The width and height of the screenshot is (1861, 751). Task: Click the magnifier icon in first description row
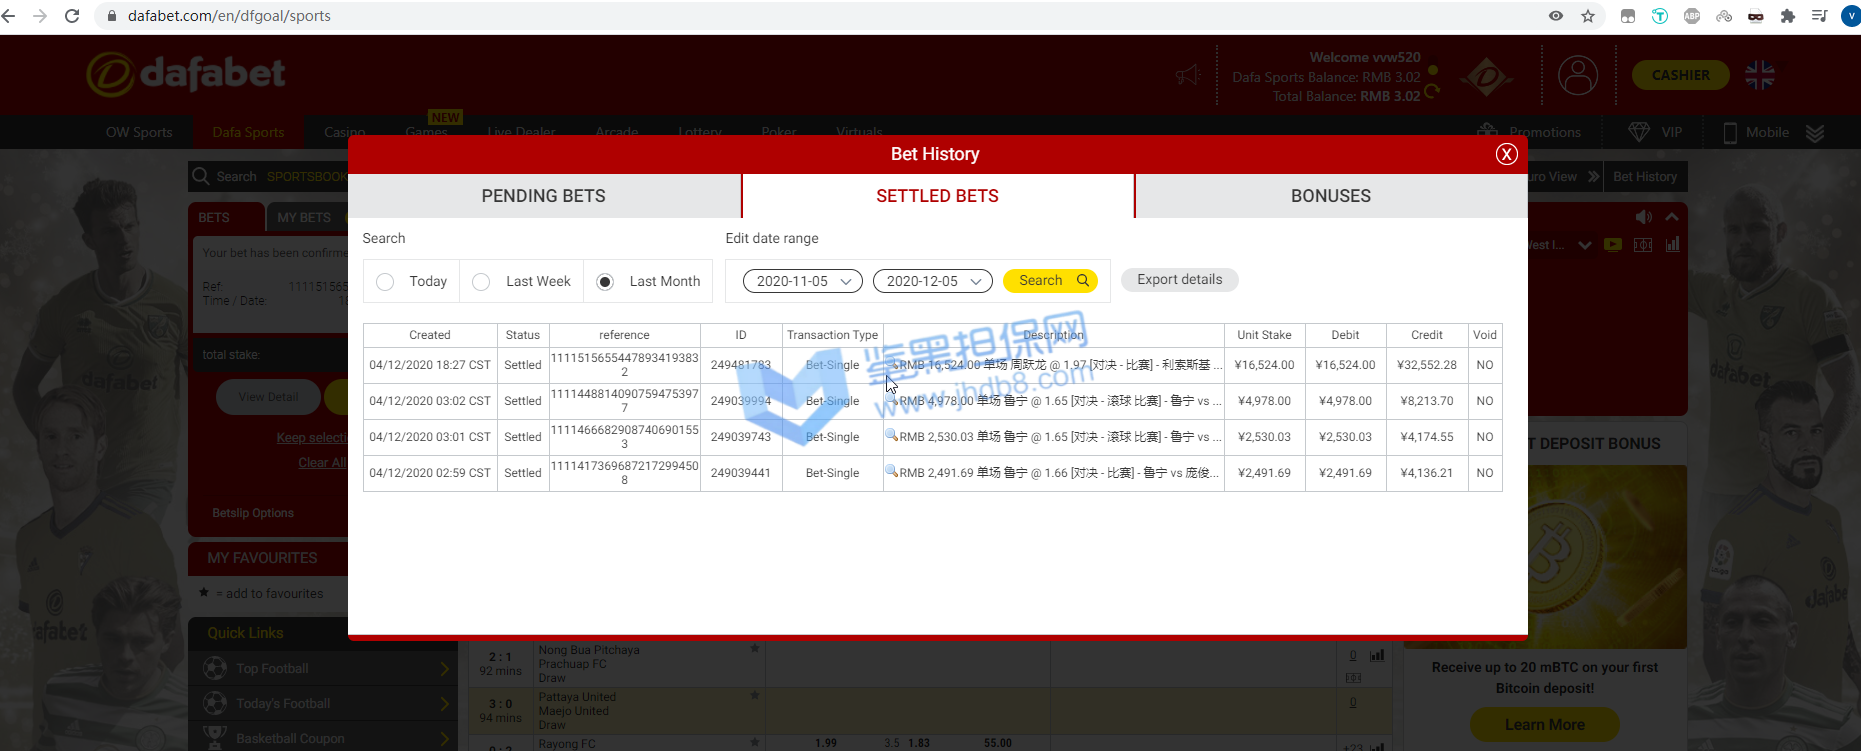coord(891,364)
